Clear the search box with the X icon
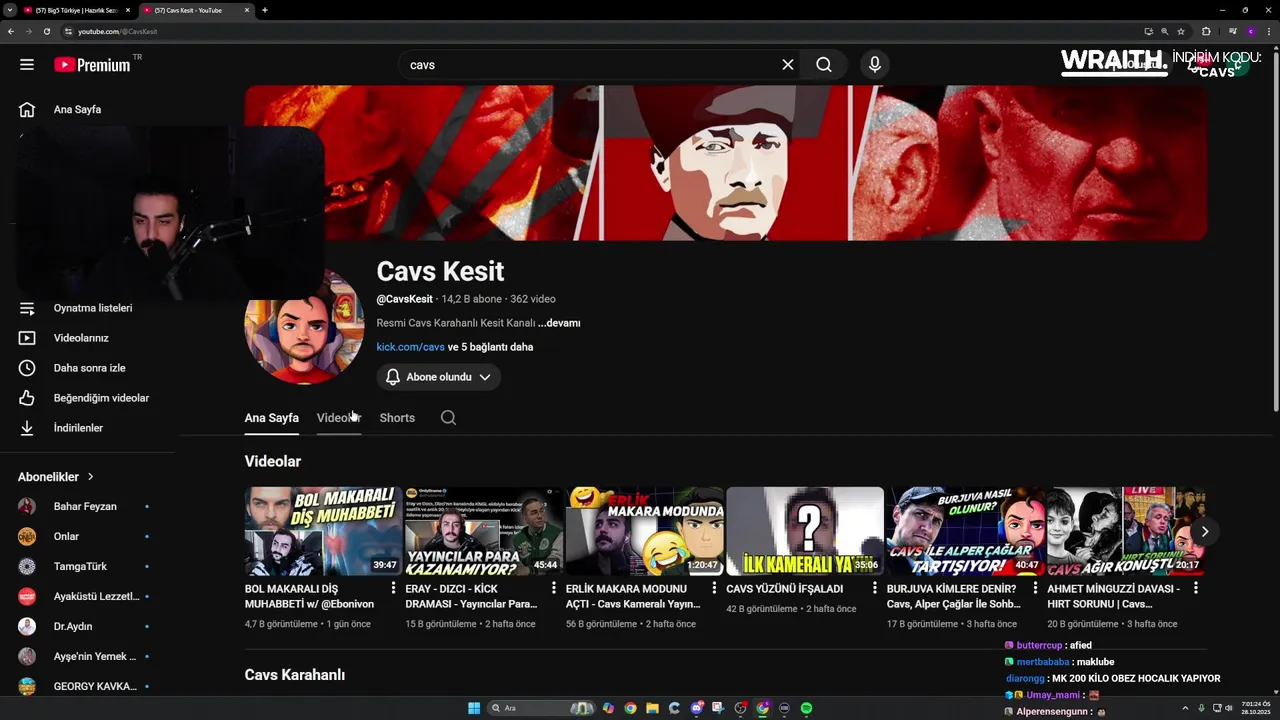The width and height of the screenshot is (1280, 720). tap(788, 65)
